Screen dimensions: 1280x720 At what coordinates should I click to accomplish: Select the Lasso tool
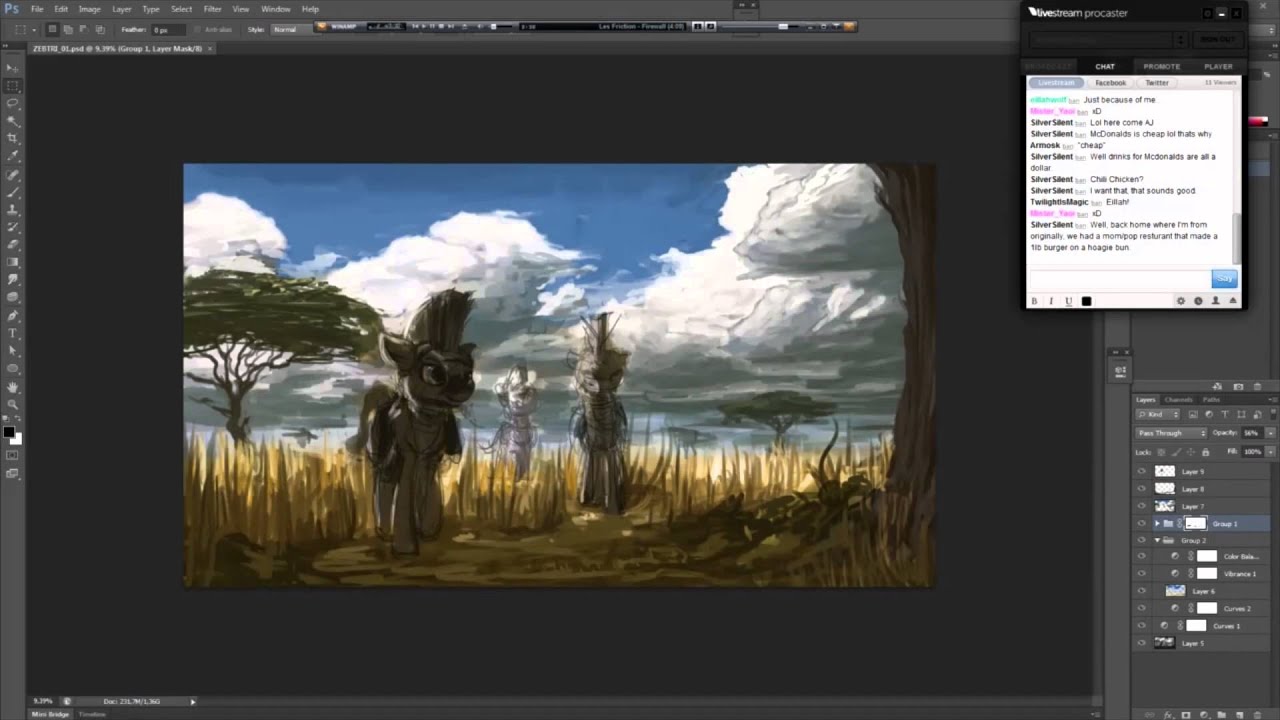(x=13, y=103)
